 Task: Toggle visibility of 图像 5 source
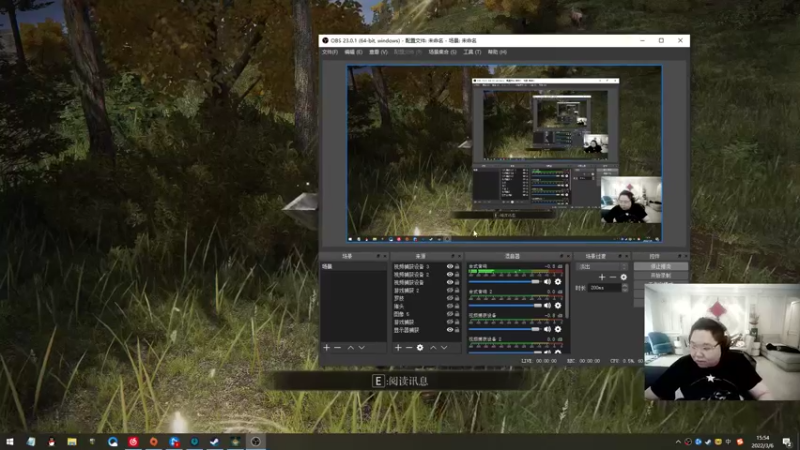pyautogui.click(x=449, y=314)
